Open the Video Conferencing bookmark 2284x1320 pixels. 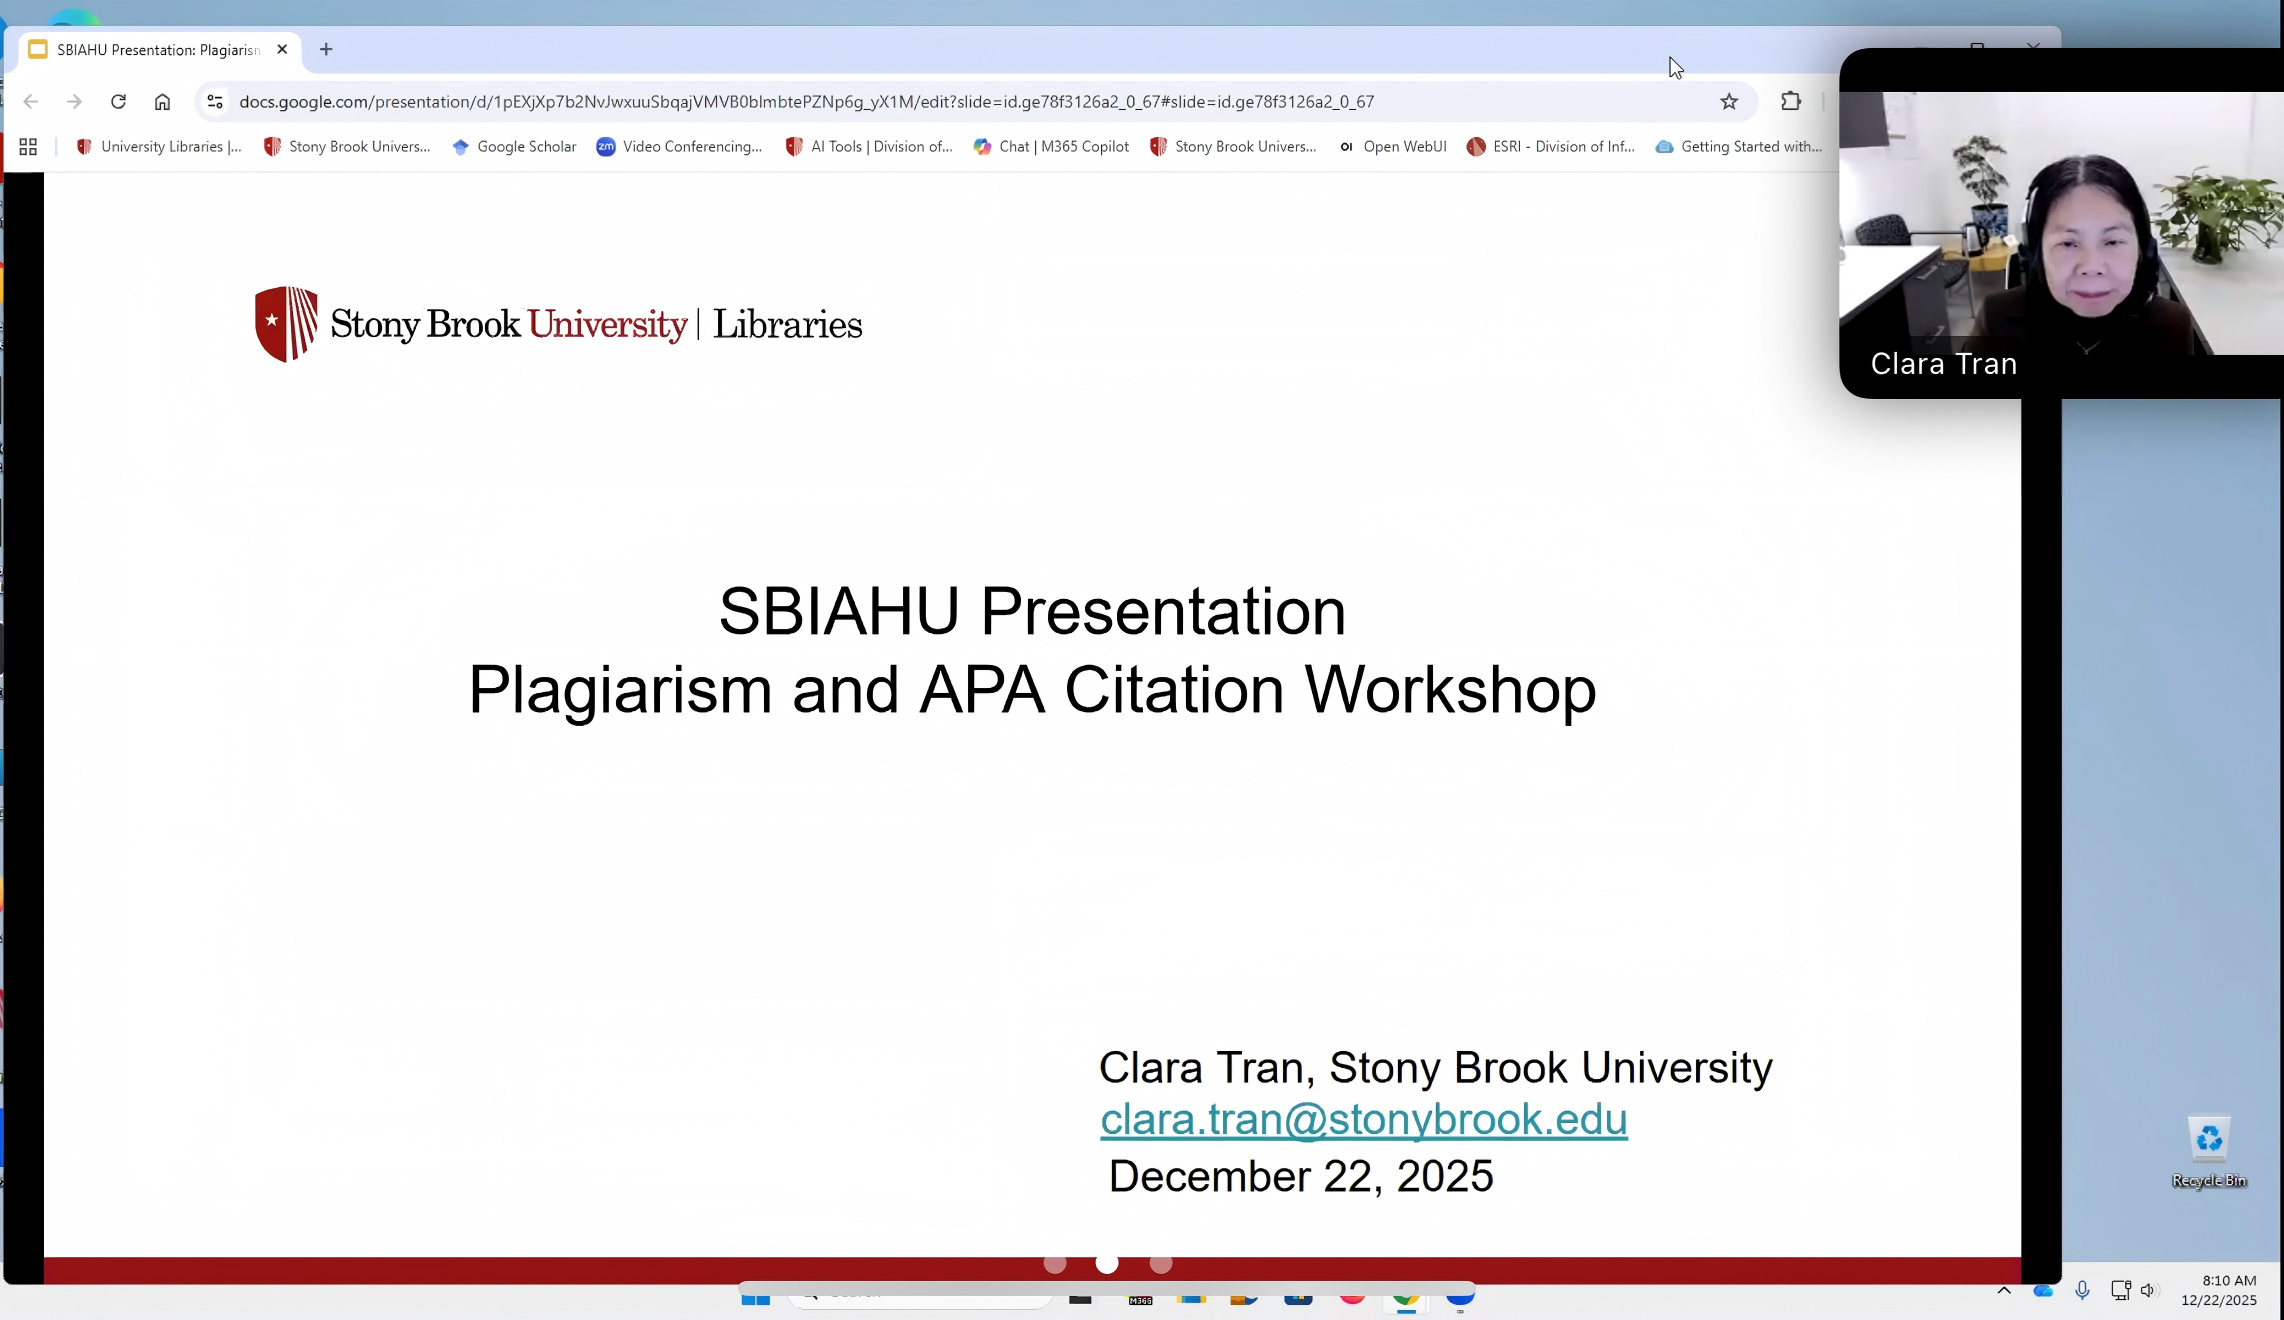coord(678,146)
